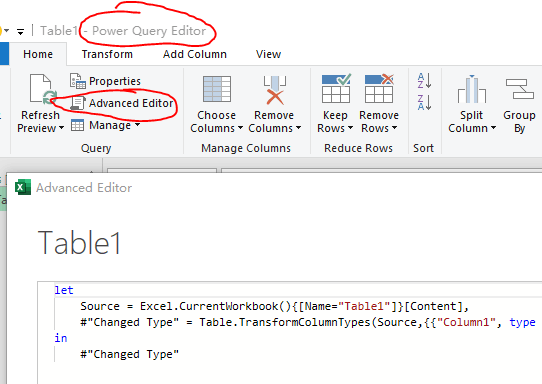
Task: Click the Remove Rows icon
Action: (x=379, y=88)
